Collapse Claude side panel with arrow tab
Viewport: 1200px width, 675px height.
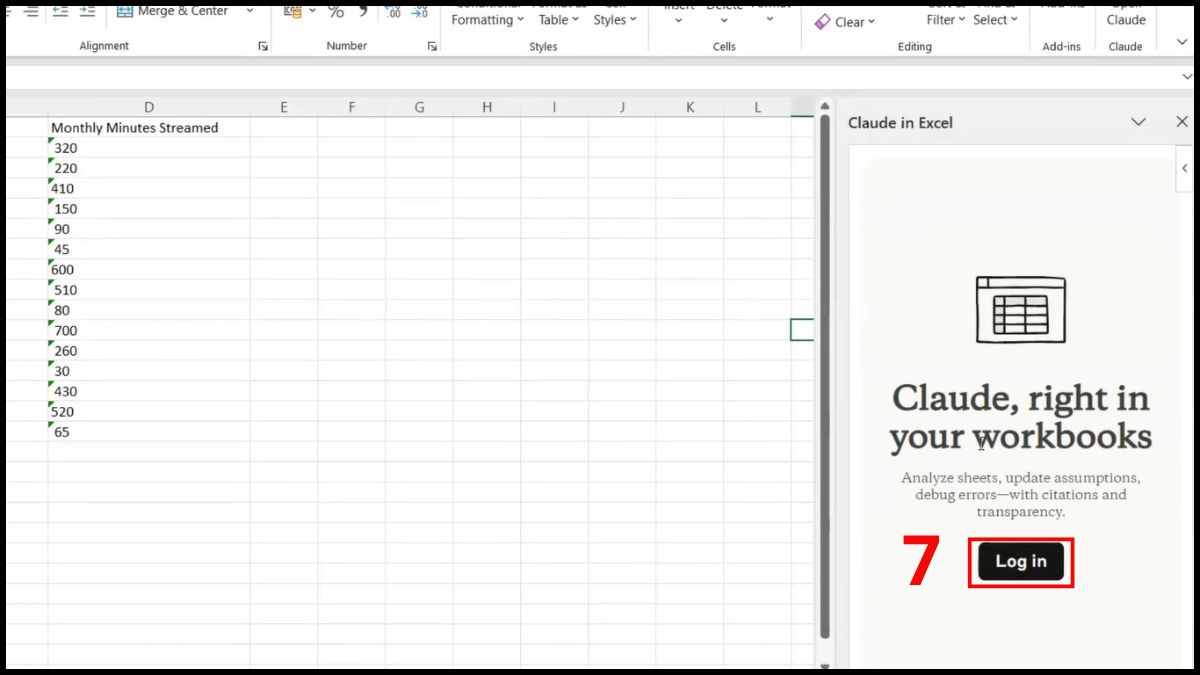(x=1185, y=168)
